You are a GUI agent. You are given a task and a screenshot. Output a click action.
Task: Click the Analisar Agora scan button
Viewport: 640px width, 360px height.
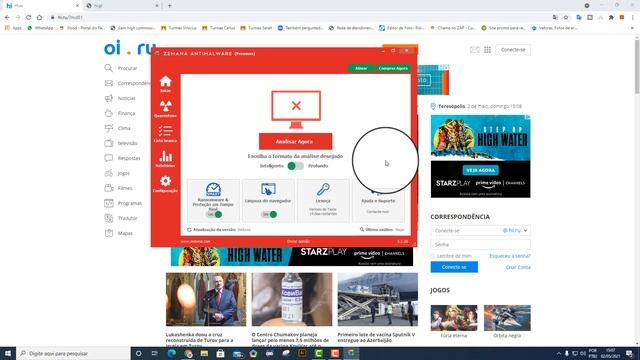click(295, 141)
